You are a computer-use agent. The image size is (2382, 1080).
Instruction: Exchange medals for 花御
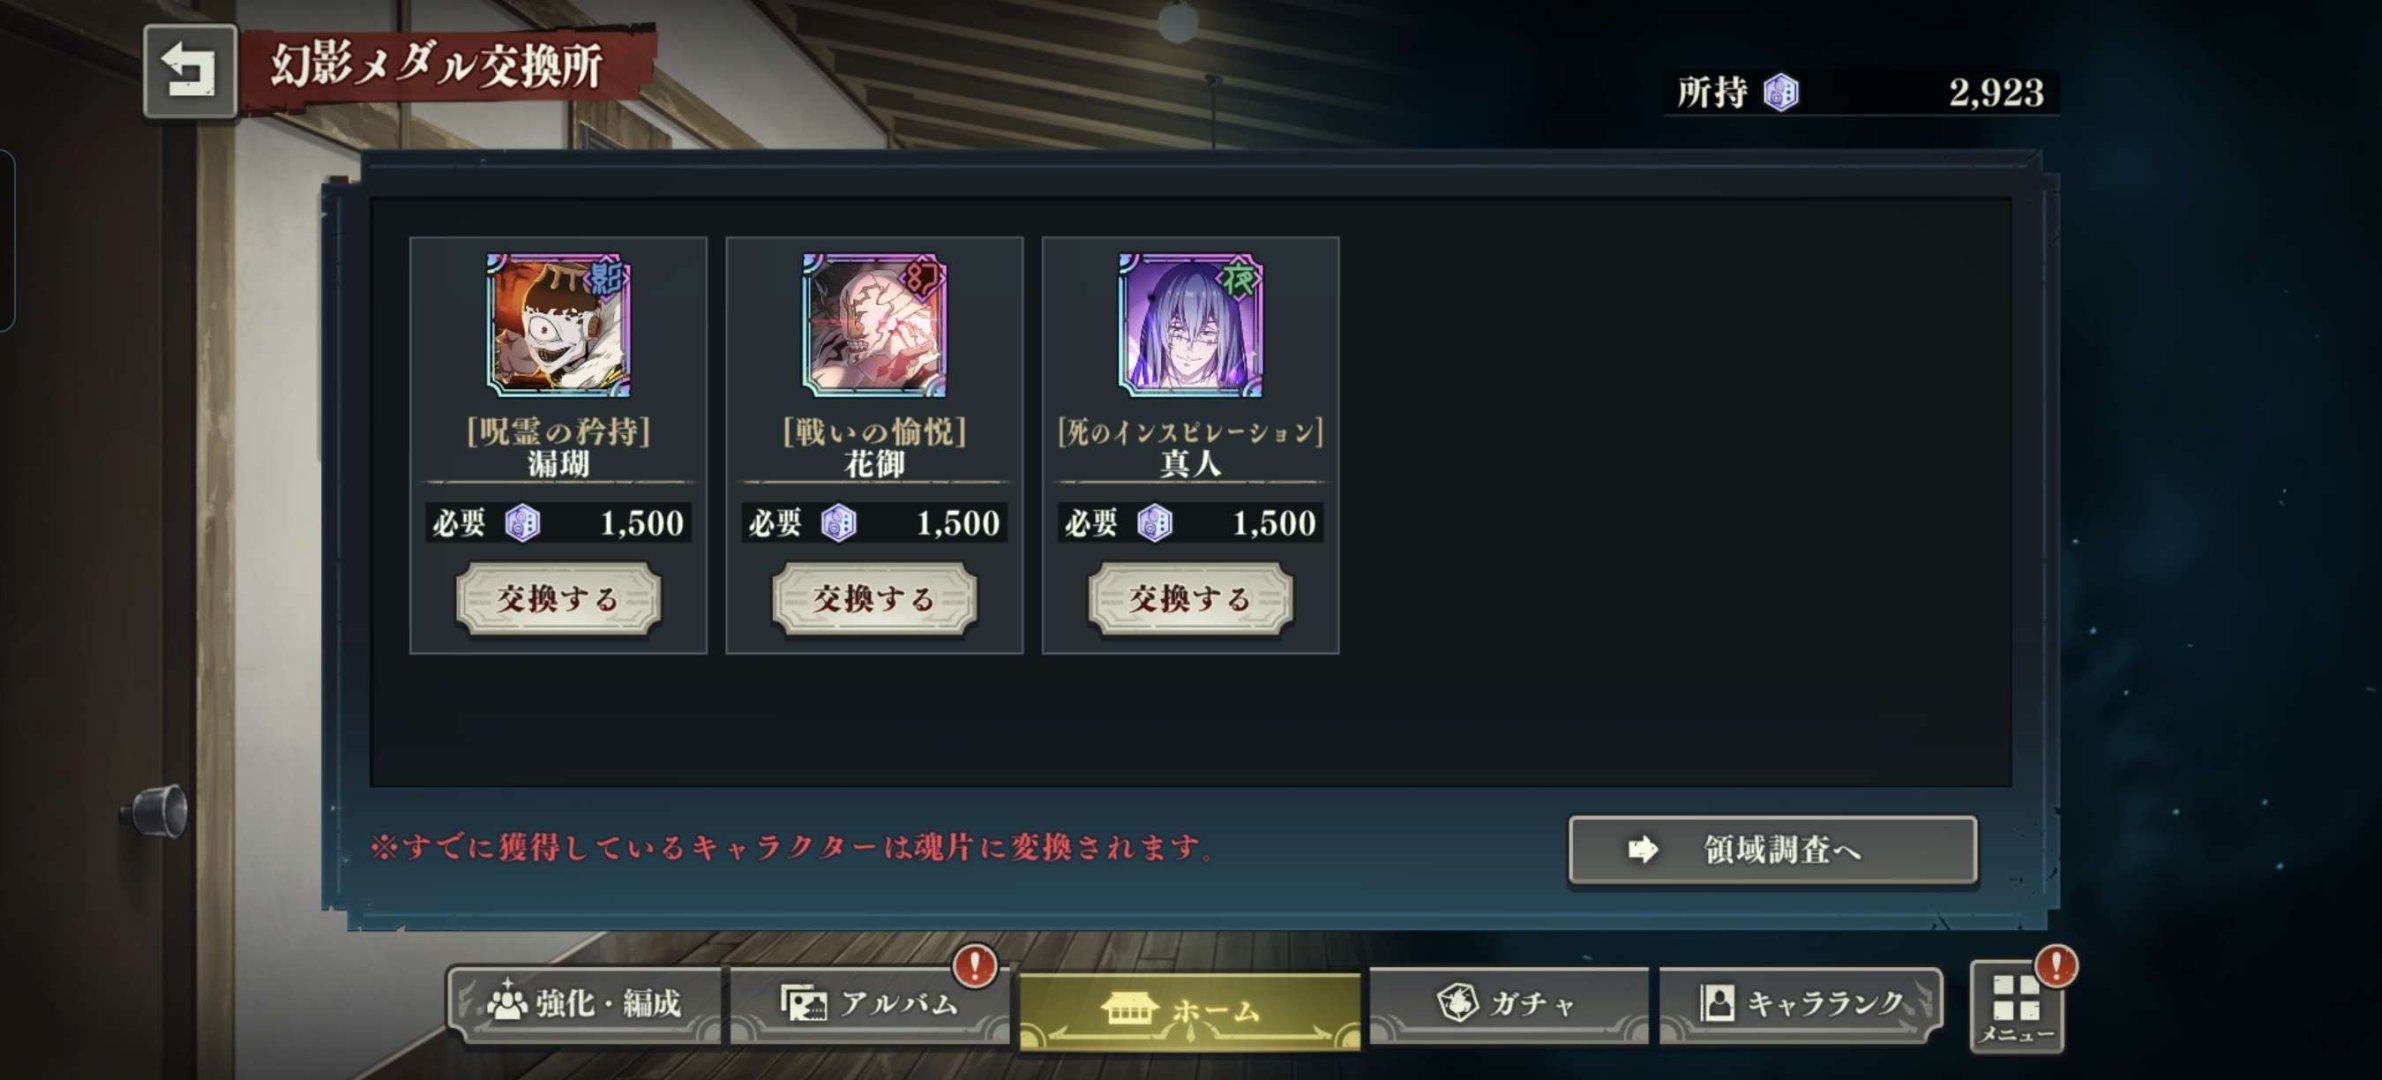(x=874, y=598)
